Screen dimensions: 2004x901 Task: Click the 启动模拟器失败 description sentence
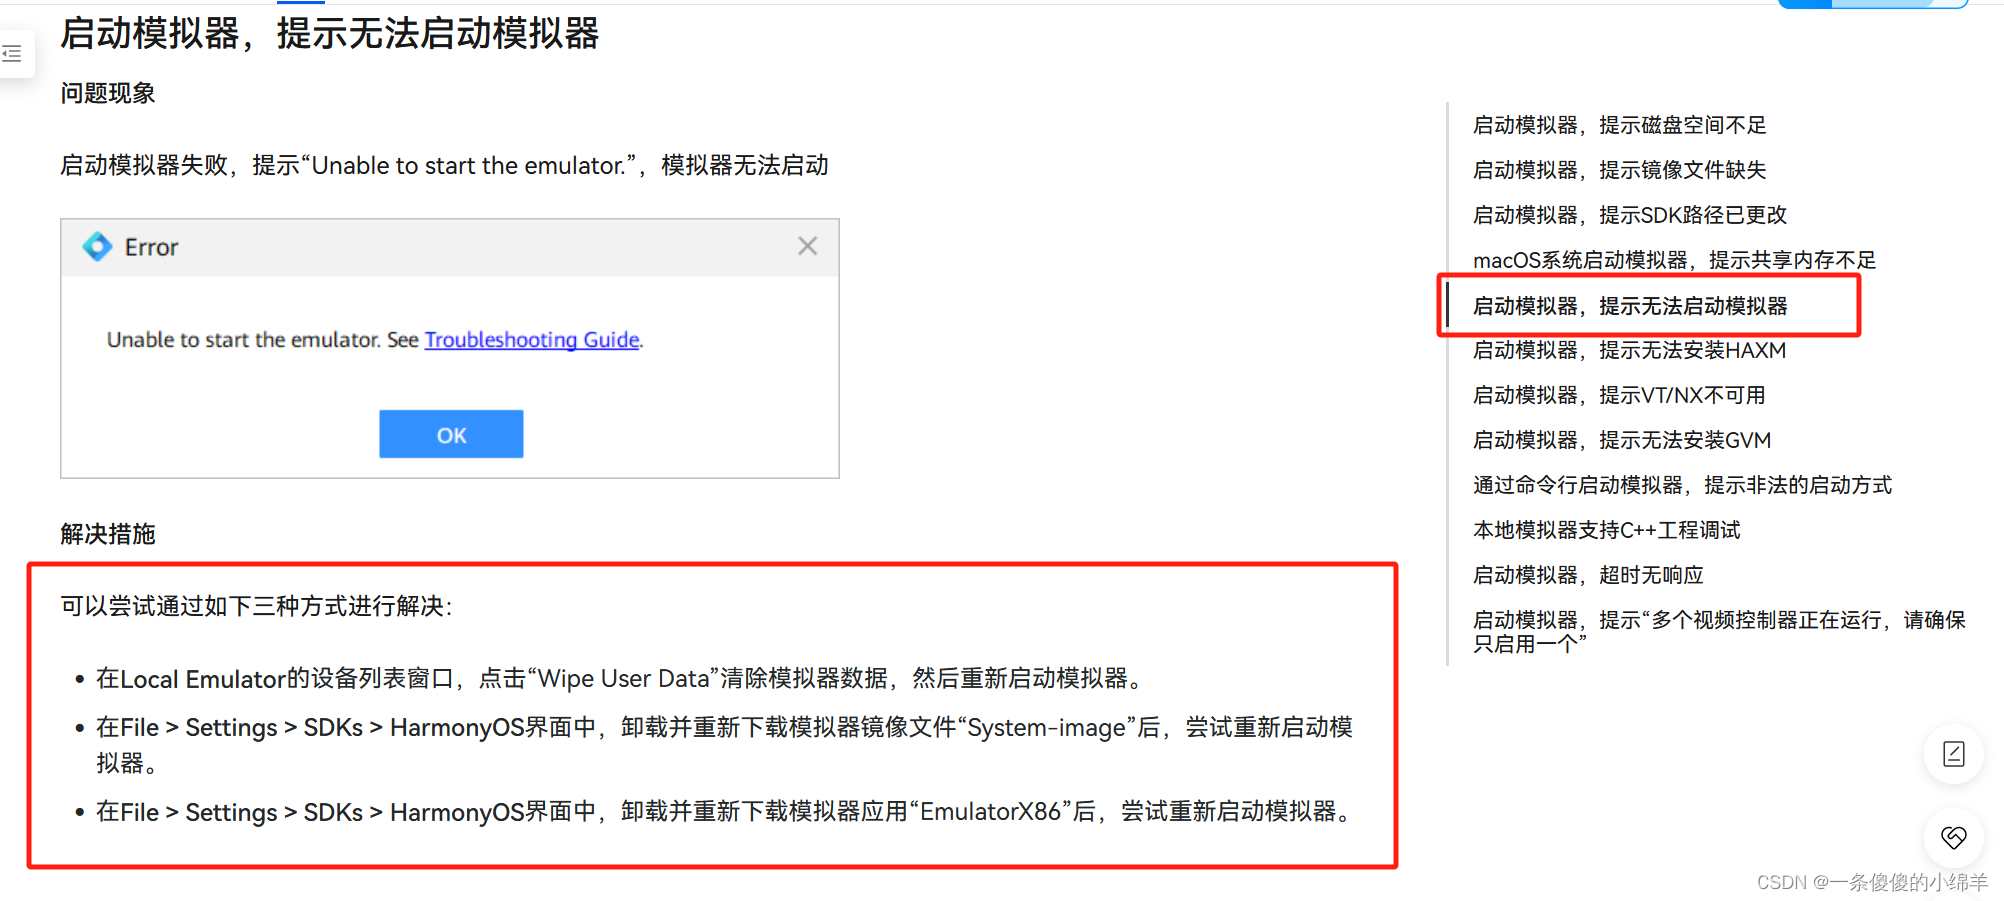444,165
